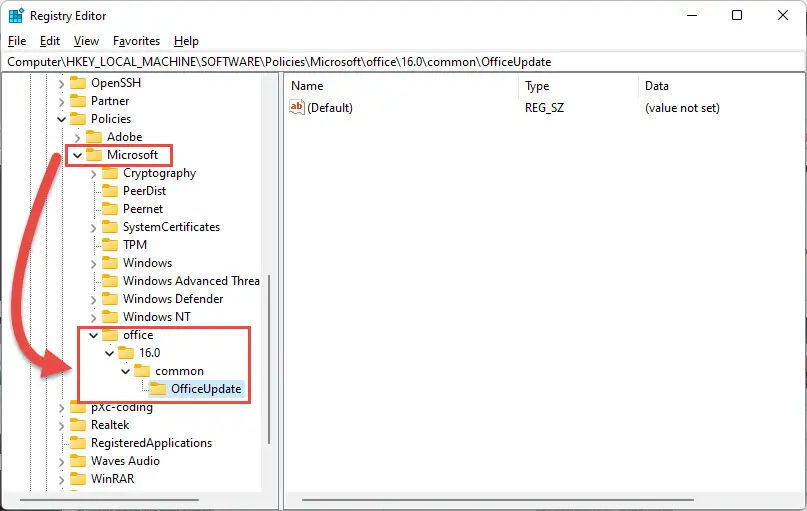Select the (Default) string value icon
Screen dimensions: 807x511
click(297, 107)
